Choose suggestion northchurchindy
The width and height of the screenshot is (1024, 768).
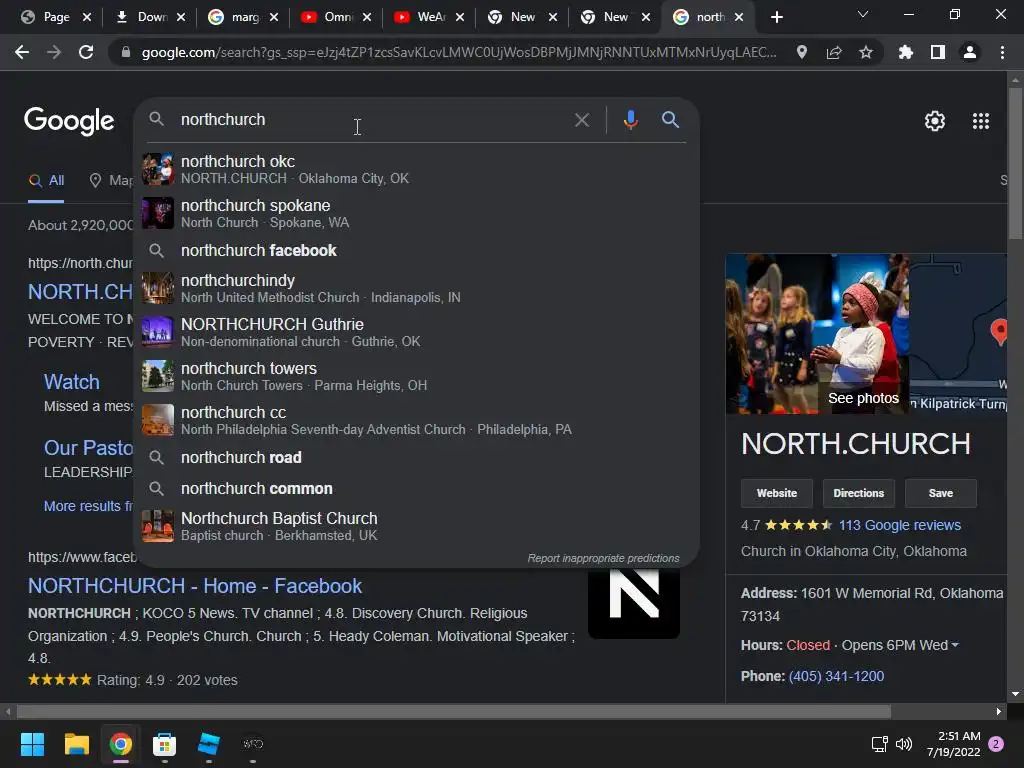click(416, 288)
